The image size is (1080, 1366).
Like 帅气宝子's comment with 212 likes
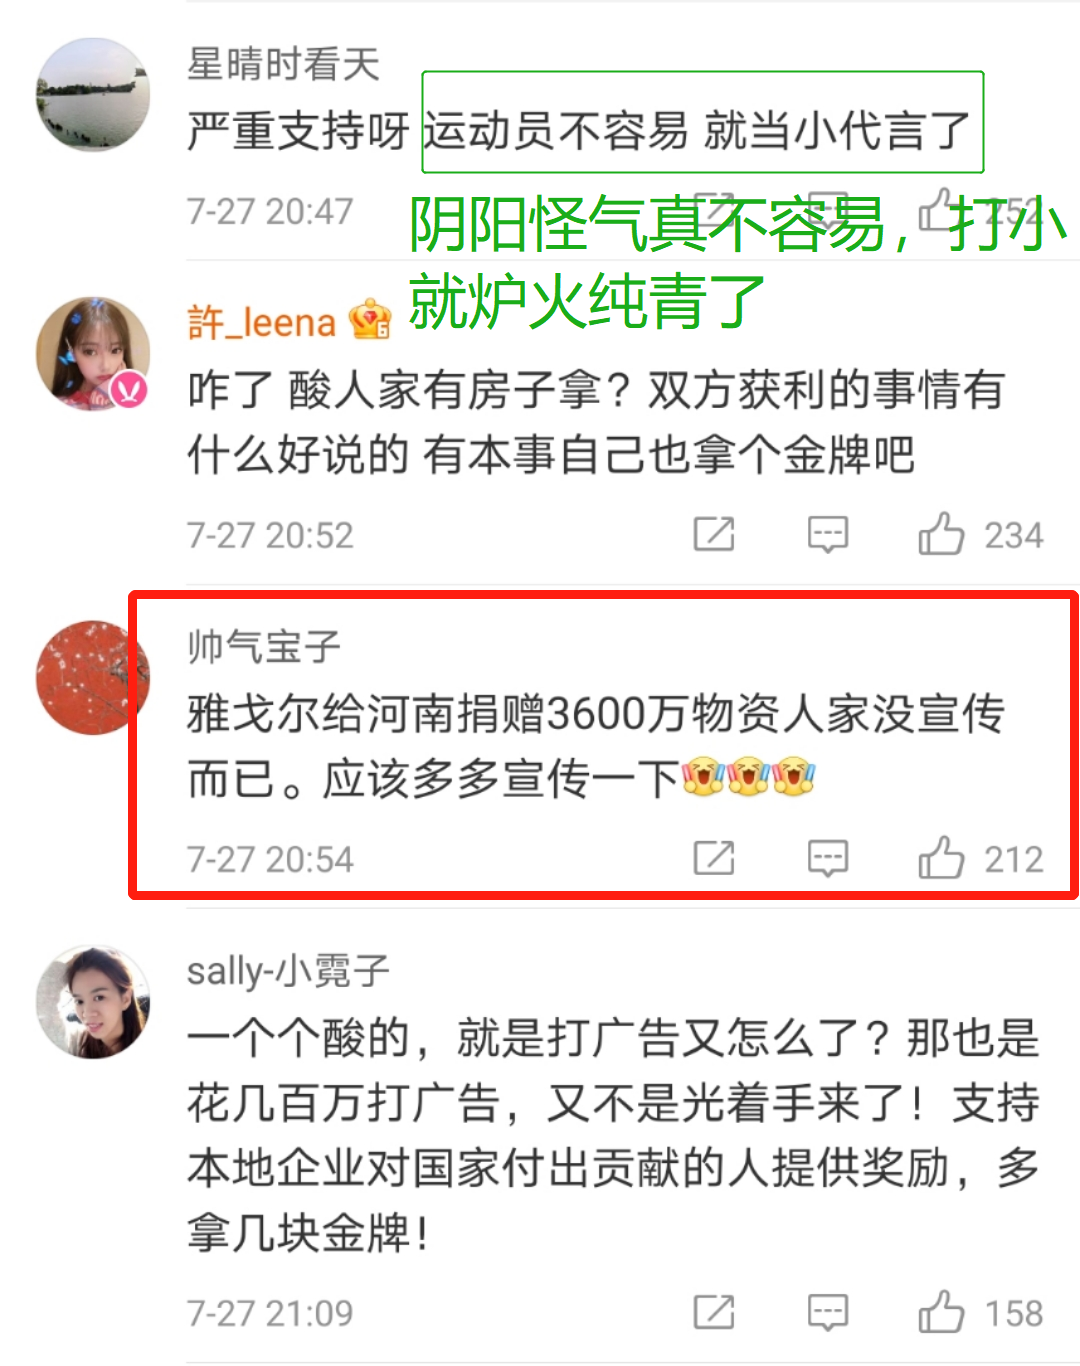(941, 858)
